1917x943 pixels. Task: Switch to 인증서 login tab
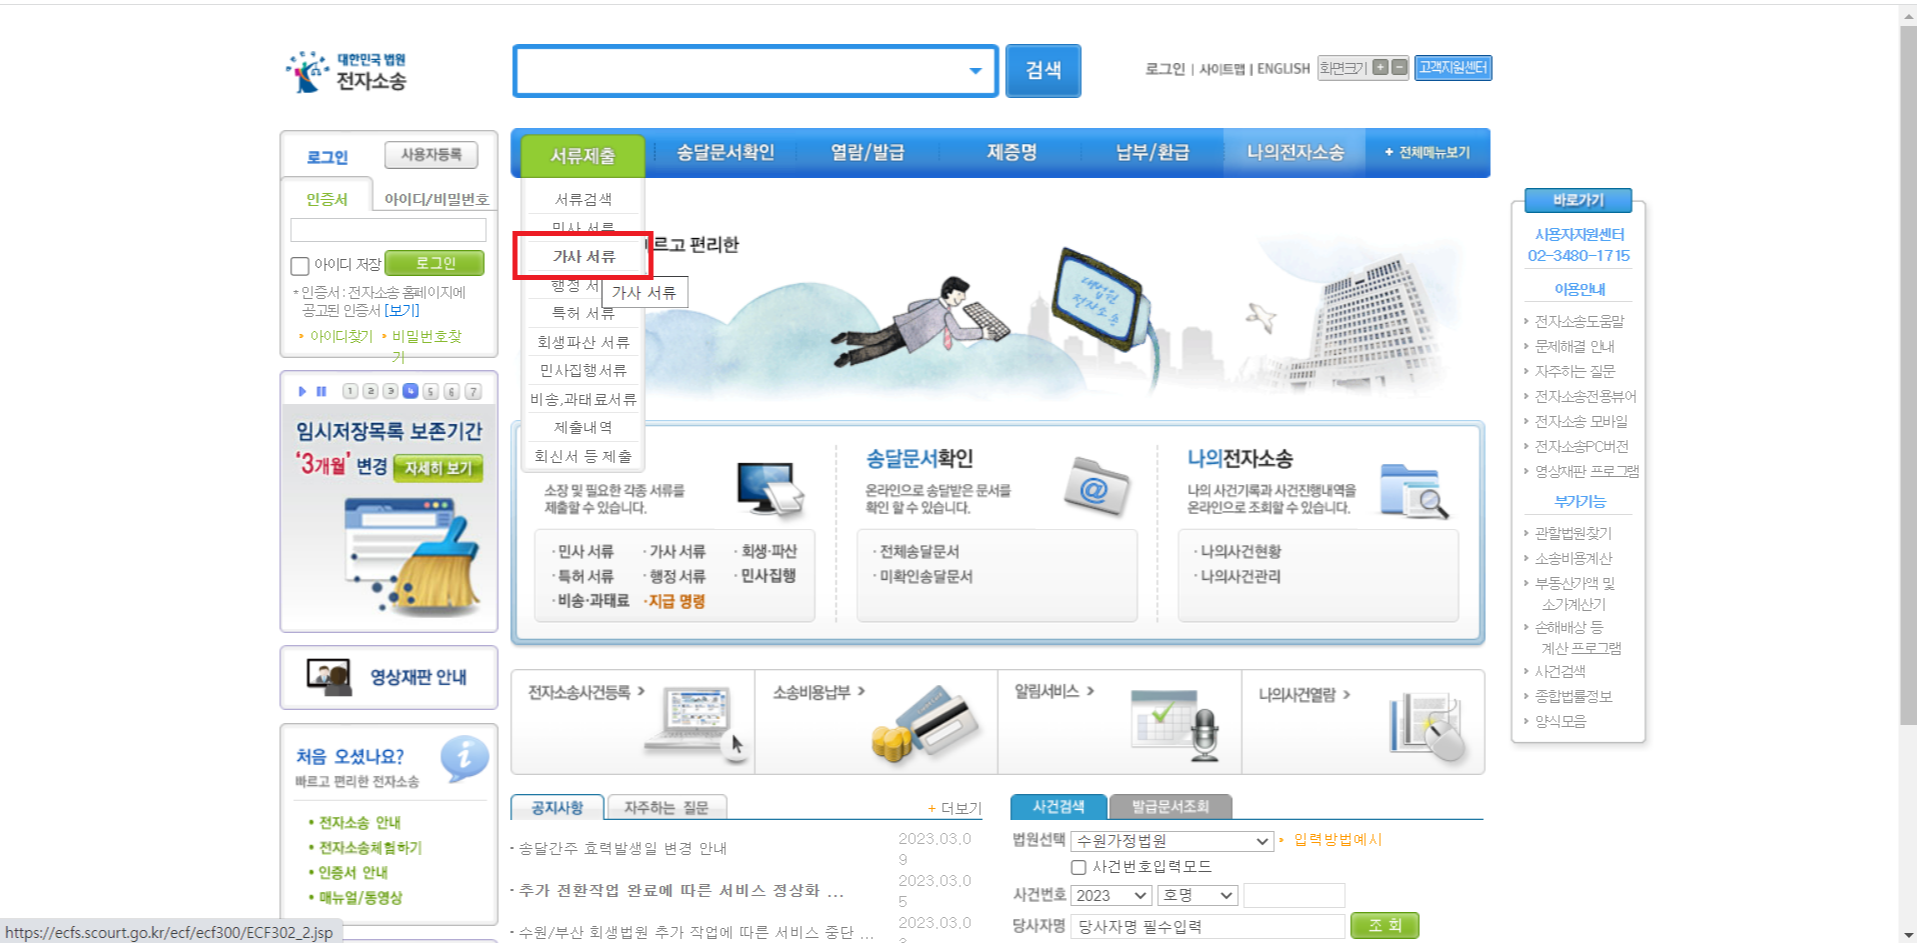(x=327, y=199)
